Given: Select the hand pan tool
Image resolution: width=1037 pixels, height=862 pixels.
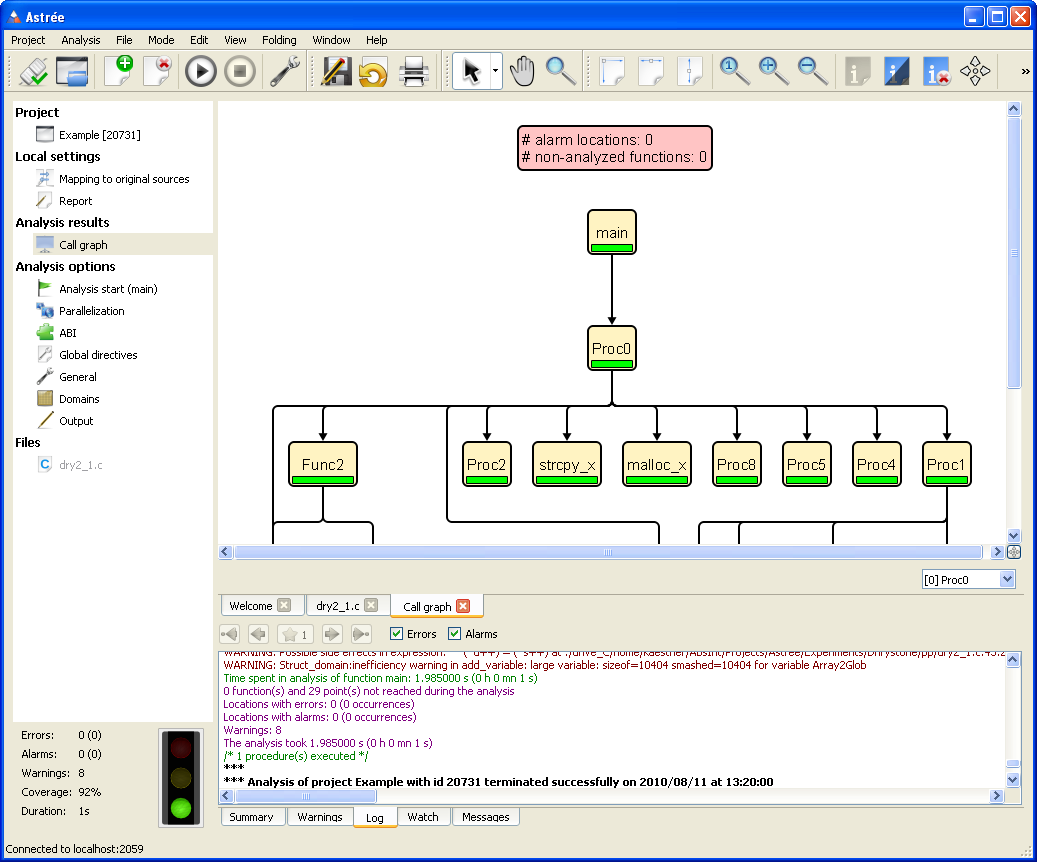Looking at the screenshot, I should point(522,71).
